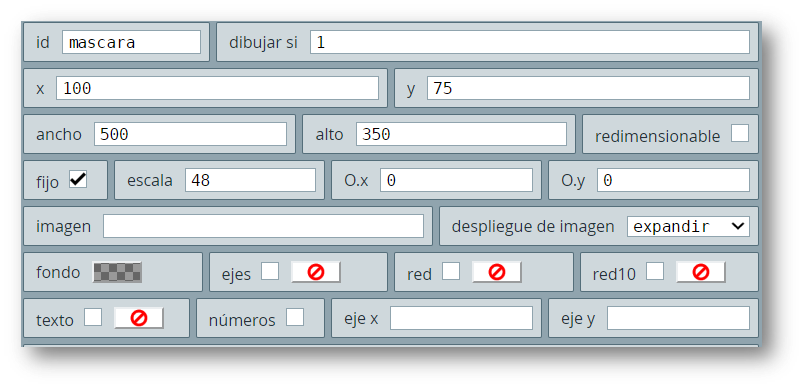
Task: Click the alto field with value 350
Action: [x=461, y=134]
